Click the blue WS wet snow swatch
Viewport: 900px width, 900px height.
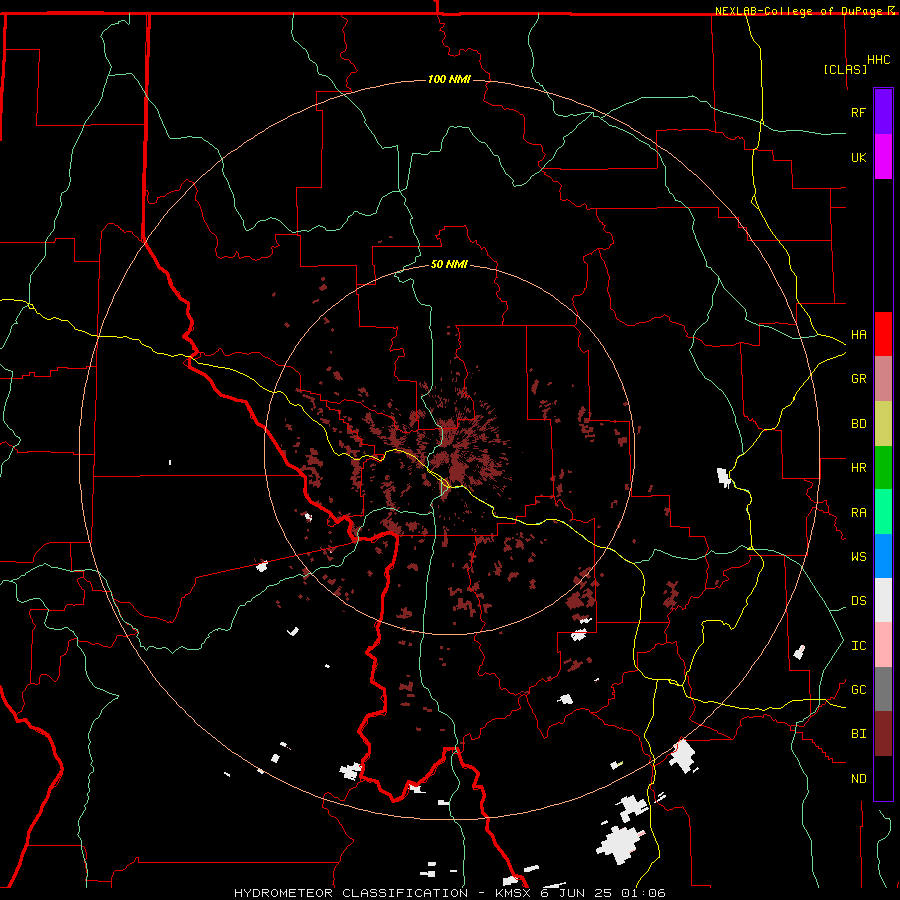[x=883, y=556]
